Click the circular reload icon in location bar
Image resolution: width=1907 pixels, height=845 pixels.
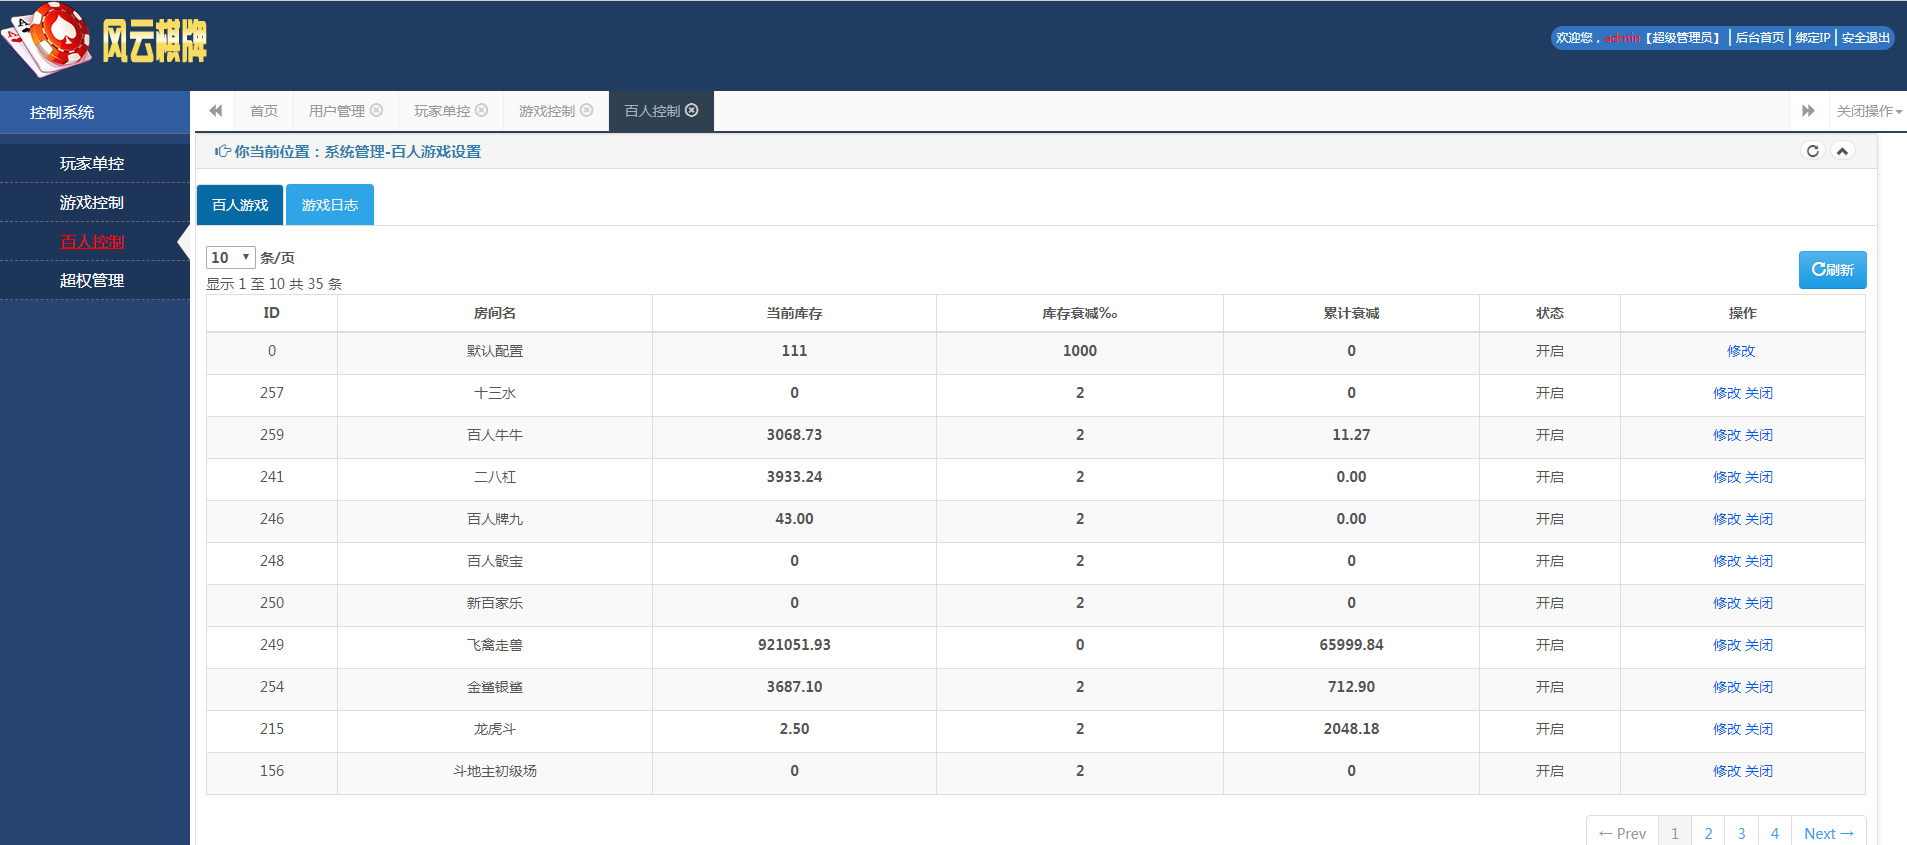(x=1812, y=151)
